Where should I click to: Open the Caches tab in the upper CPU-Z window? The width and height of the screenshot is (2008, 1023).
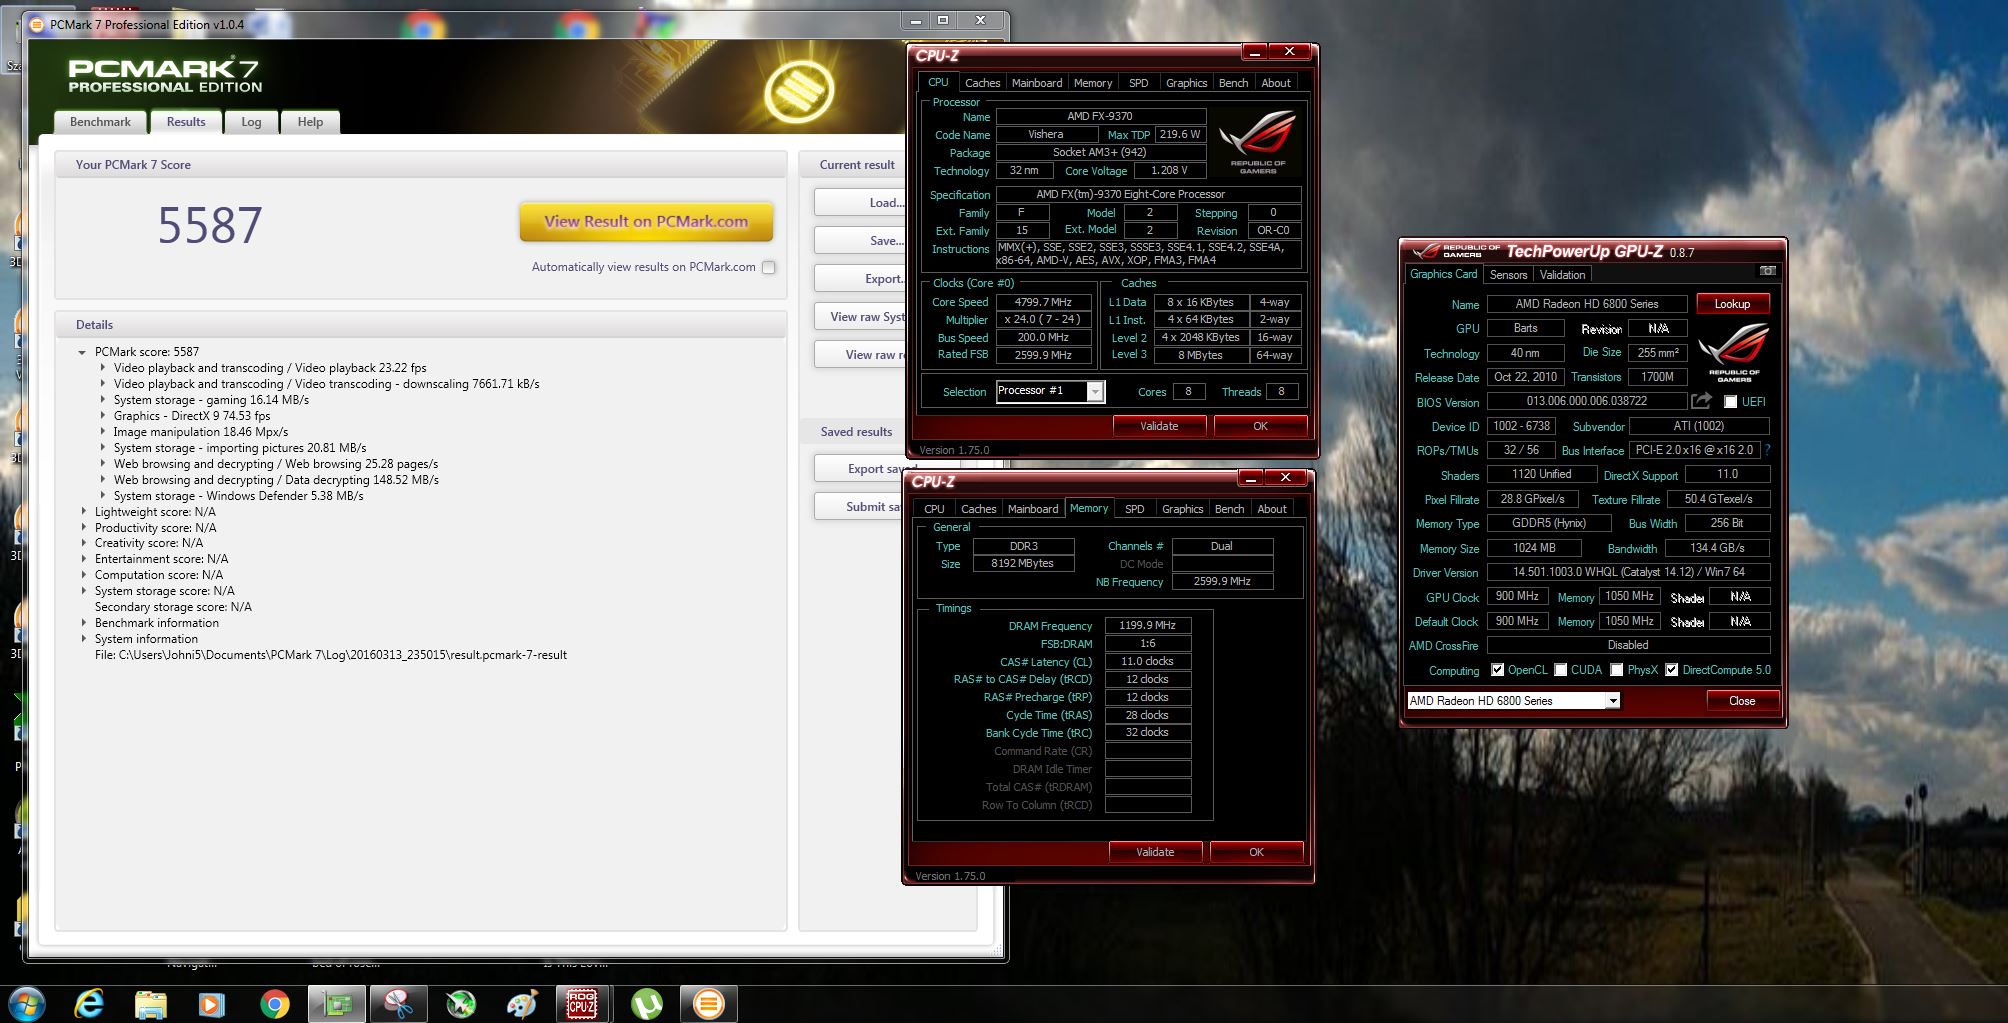[982, 83]
